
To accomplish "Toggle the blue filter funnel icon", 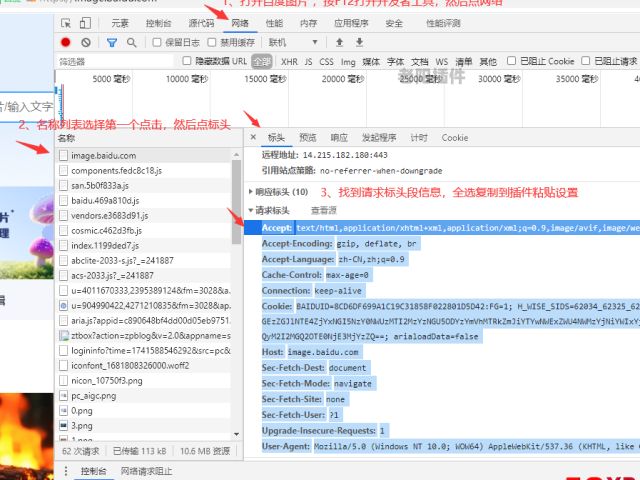I will point(112,42).
